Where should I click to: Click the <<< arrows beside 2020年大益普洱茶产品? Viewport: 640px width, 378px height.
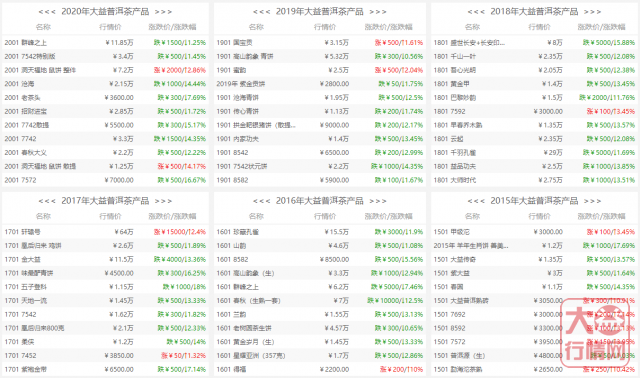[47, 12]
